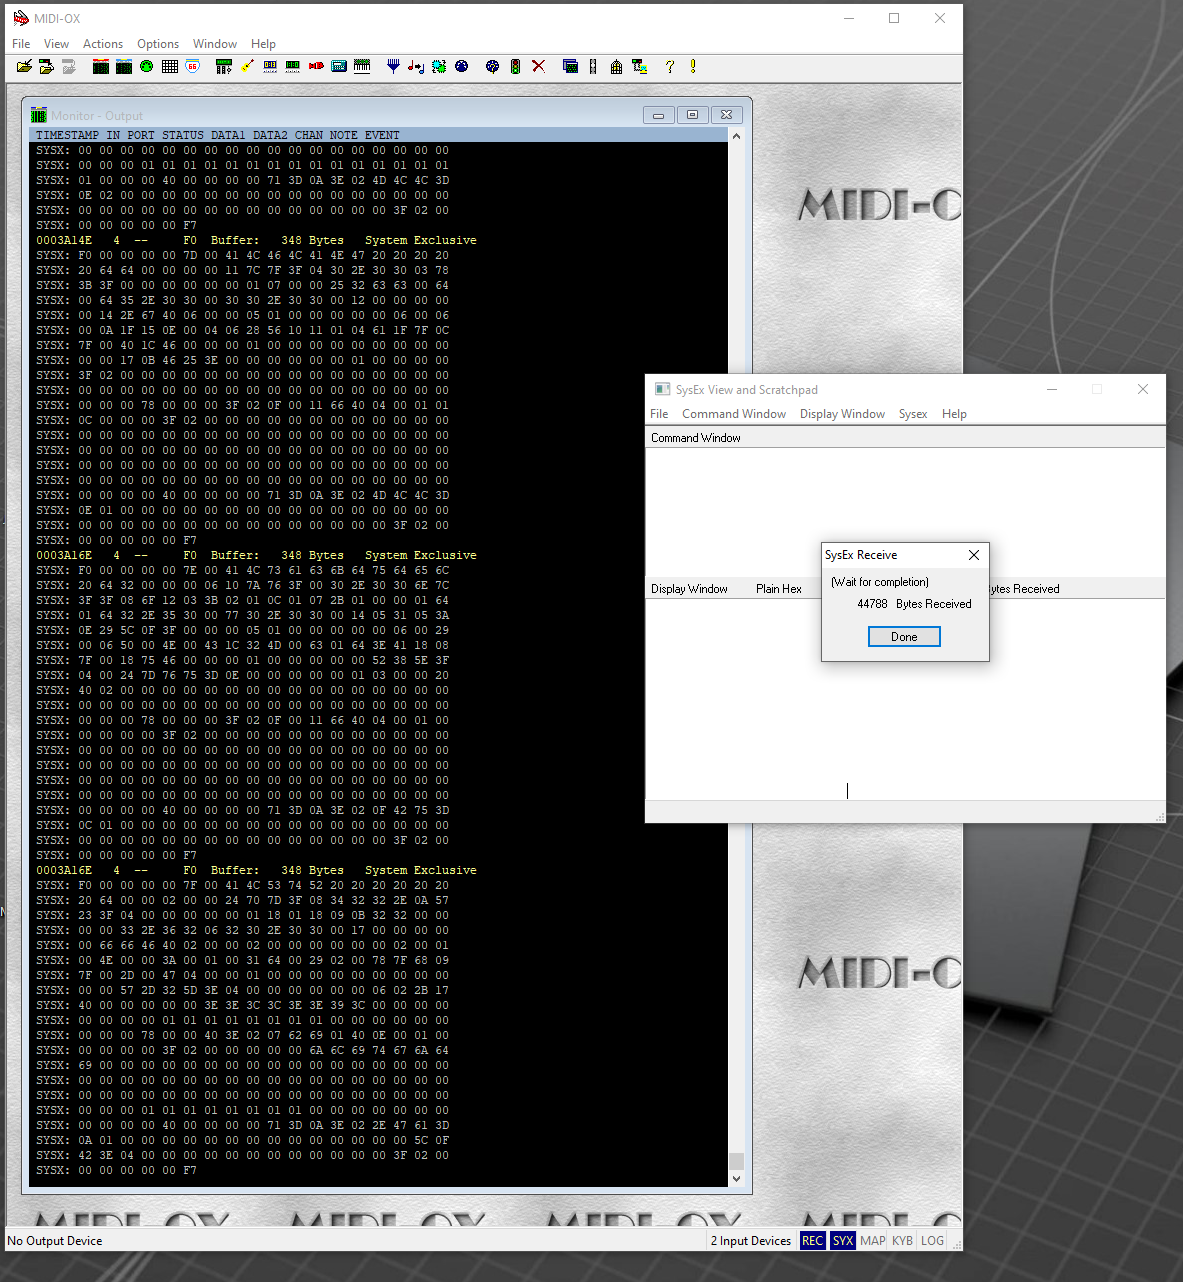
Task: Open Help menu in SysEx View window
Action: coord(954,414)
